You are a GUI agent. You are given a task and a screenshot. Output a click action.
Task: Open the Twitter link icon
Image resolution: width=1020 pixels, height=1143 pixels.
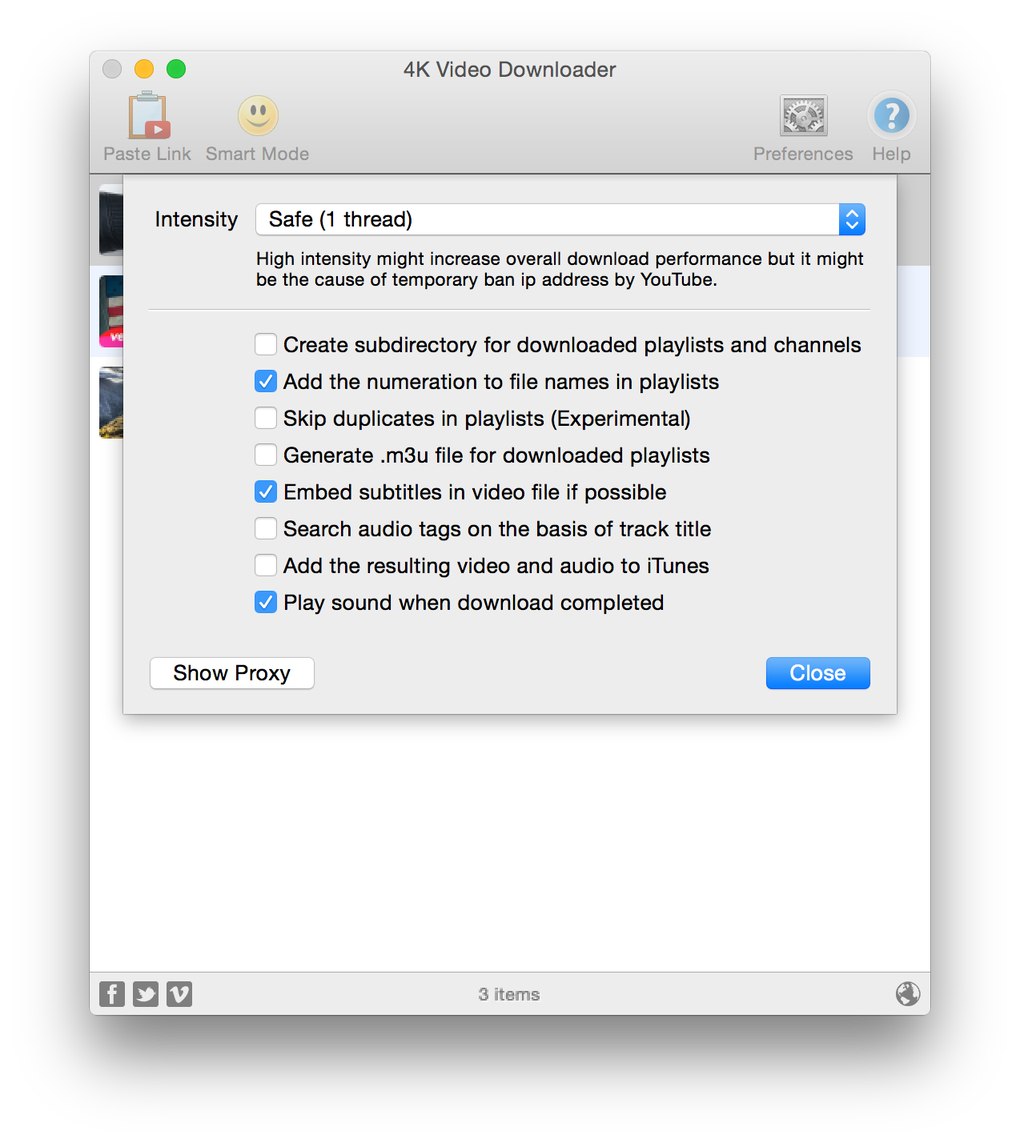click(145, 994)
